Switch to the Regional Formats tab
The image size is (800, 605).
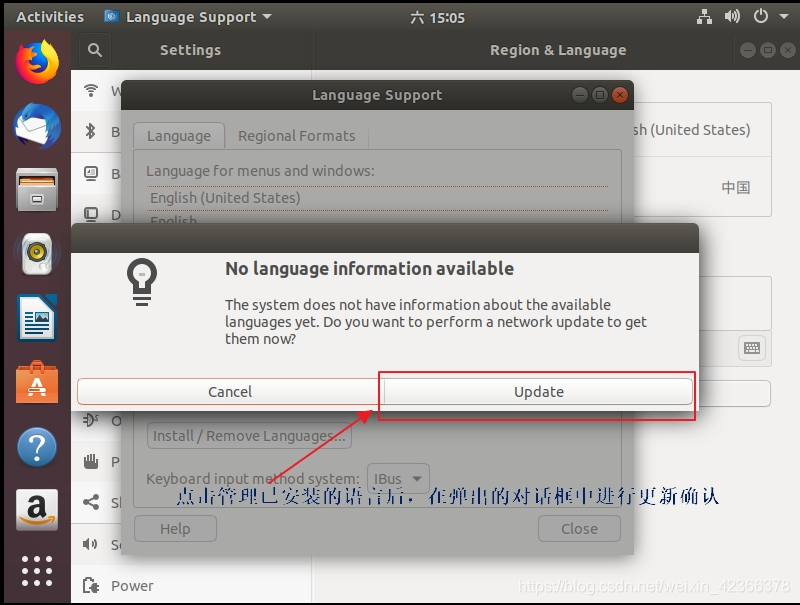(296, 136)
